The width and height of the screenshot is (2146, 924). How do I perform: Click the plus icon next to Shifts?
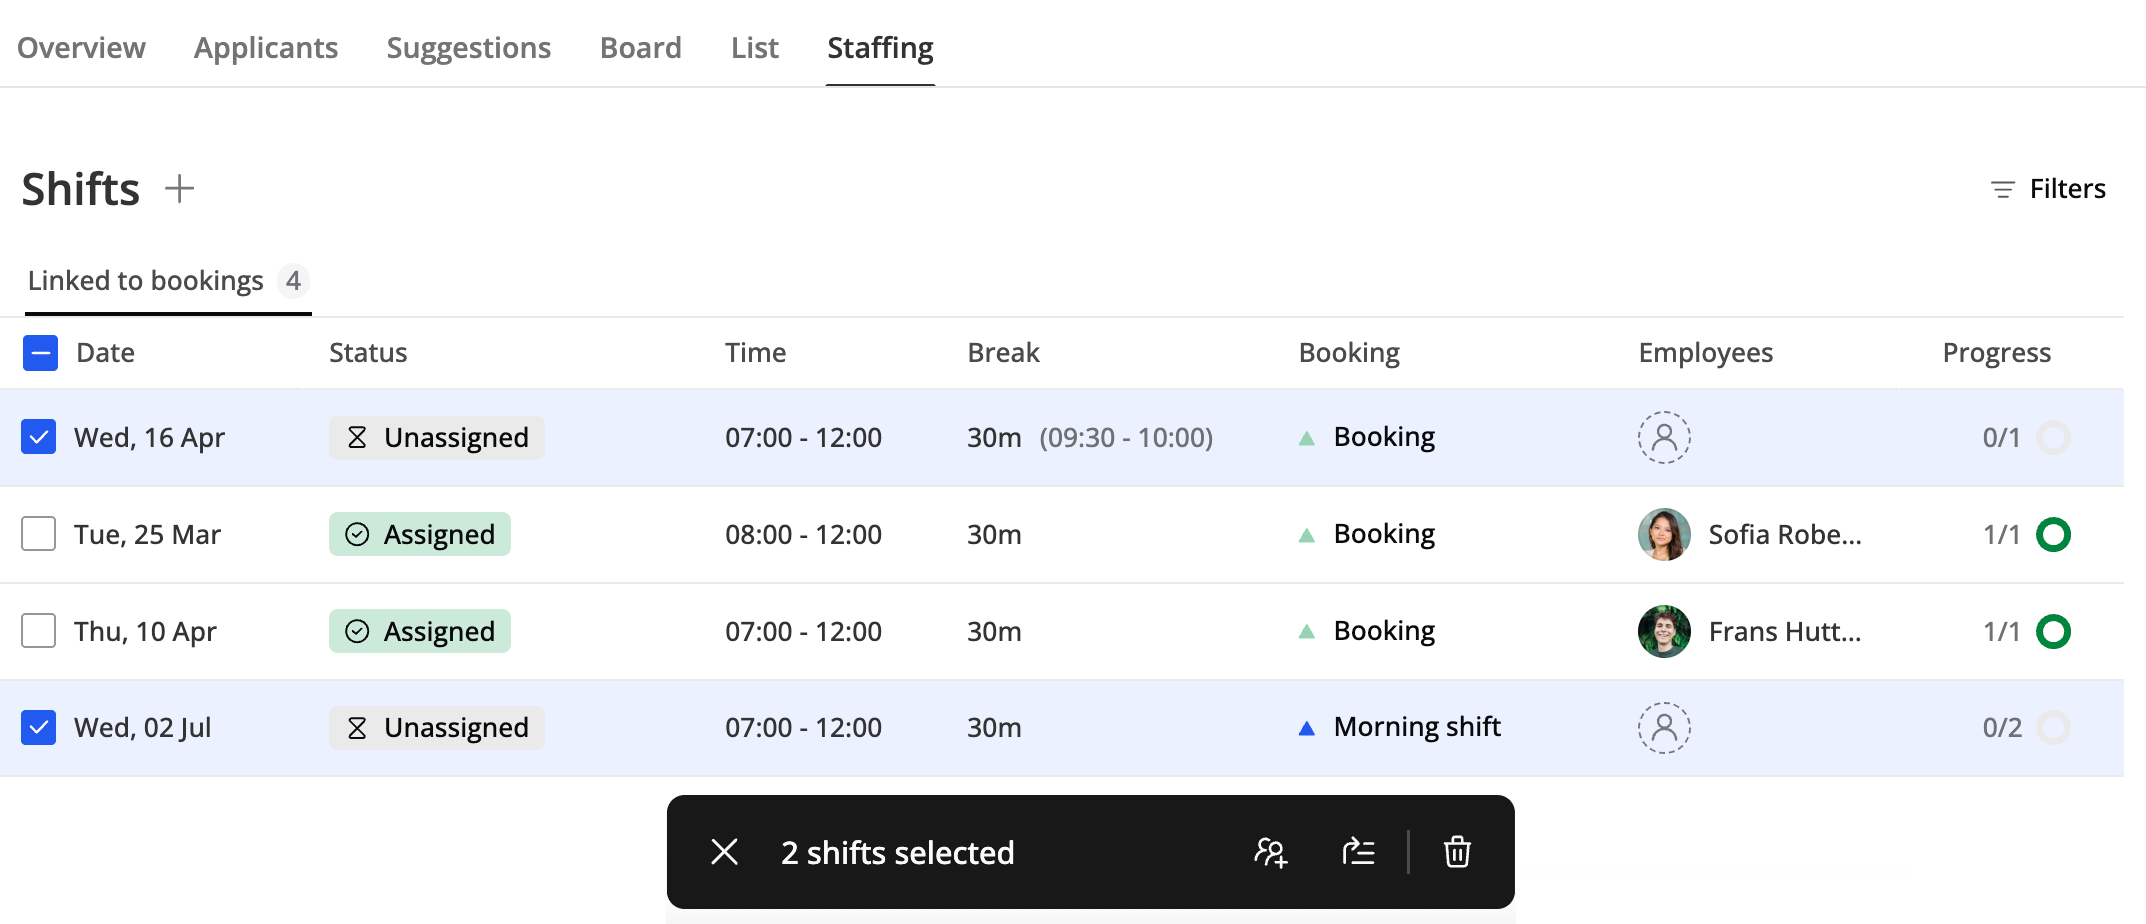pos(180,188)
